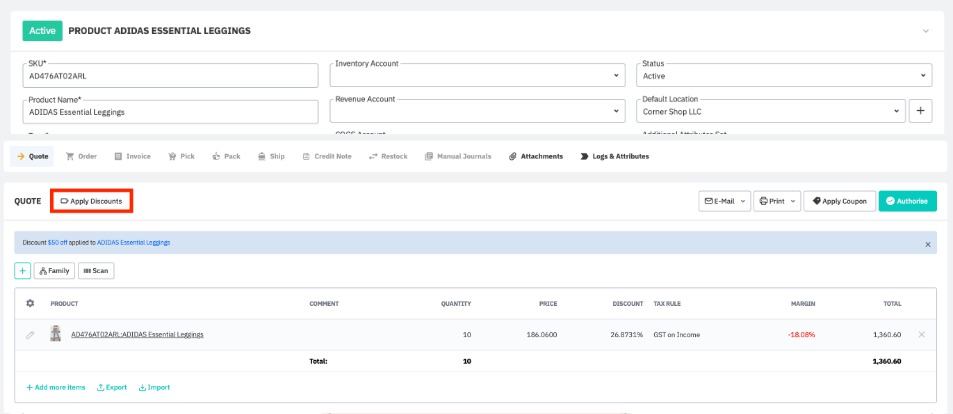
Task: Click the Authorise button
Action: click(907, 201)
